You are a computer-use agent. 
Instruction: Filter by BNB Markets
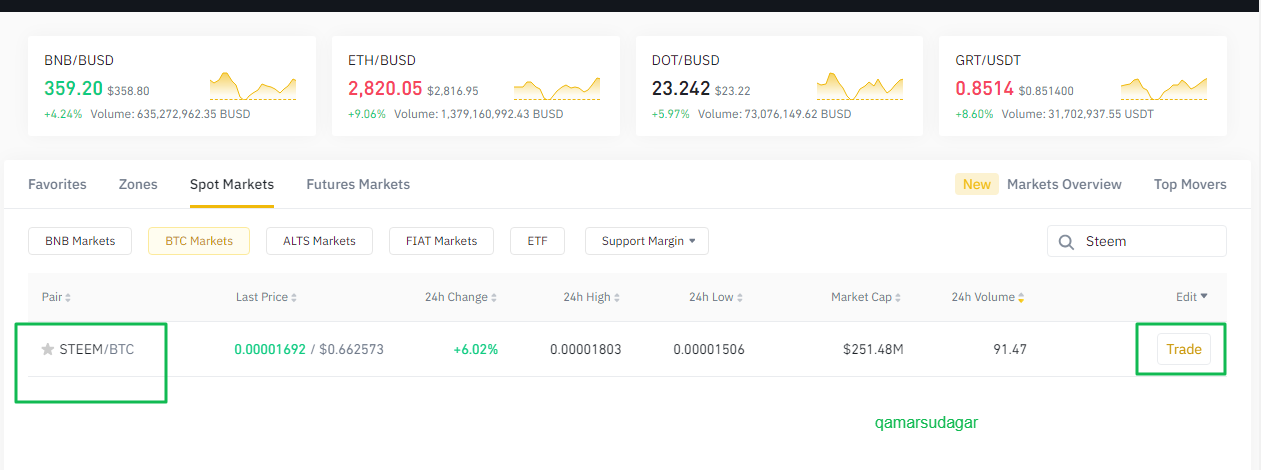80,241
